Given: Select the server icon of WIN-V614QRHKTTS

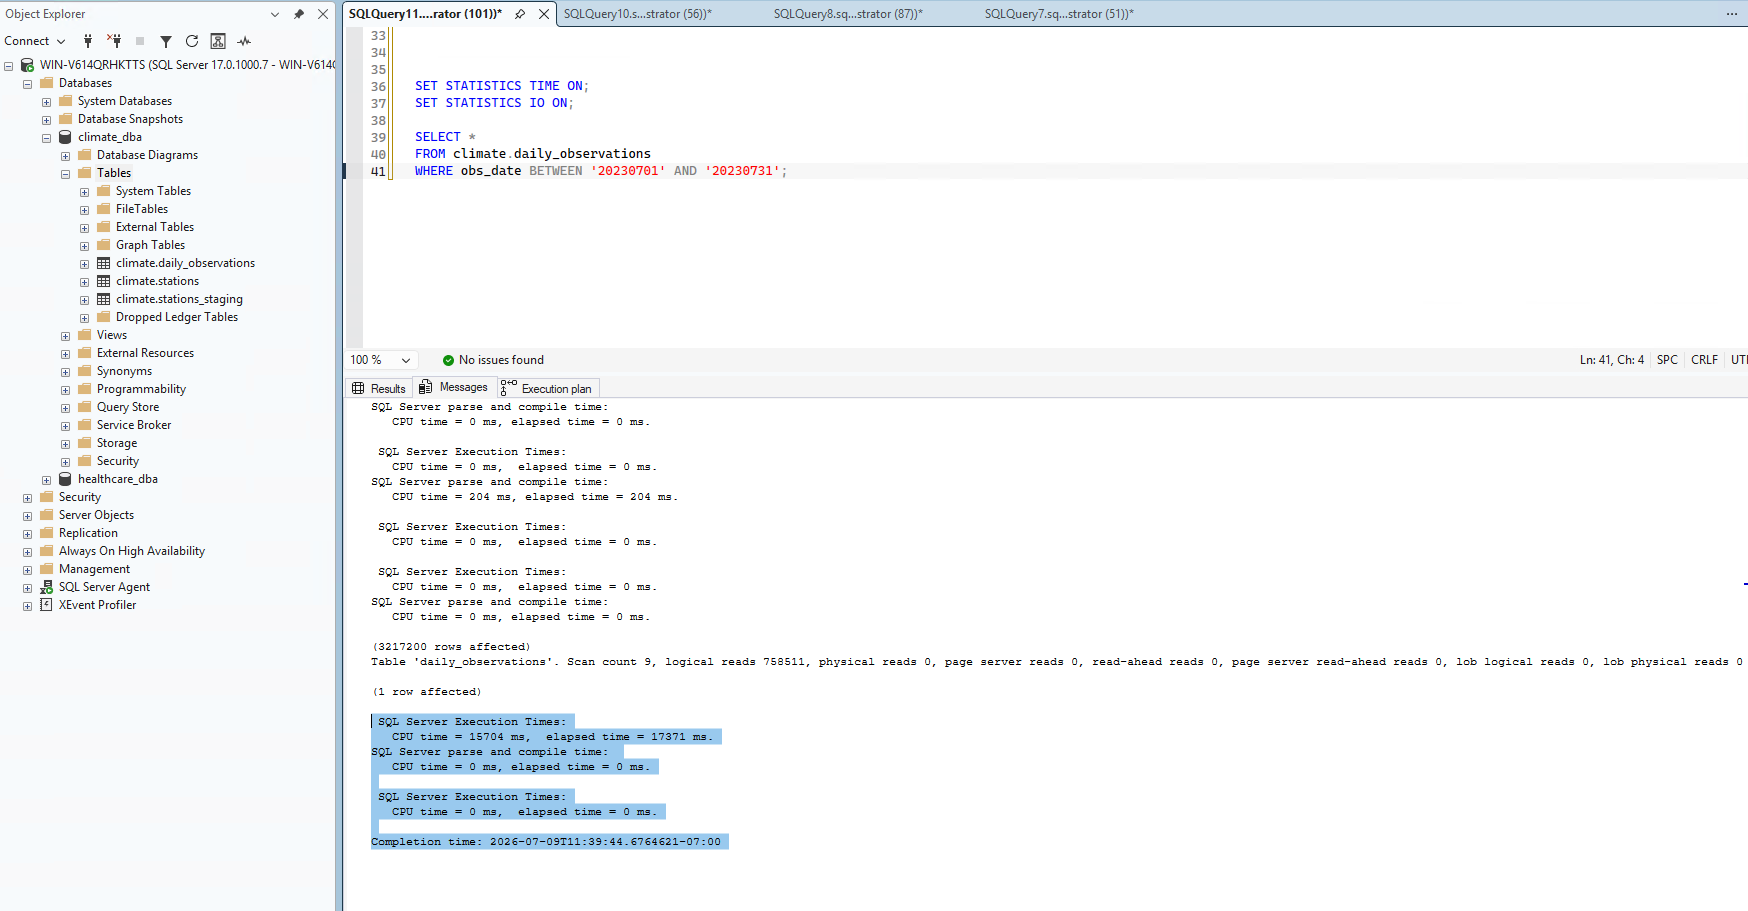Looking at the screenshot, I should 27,65.
